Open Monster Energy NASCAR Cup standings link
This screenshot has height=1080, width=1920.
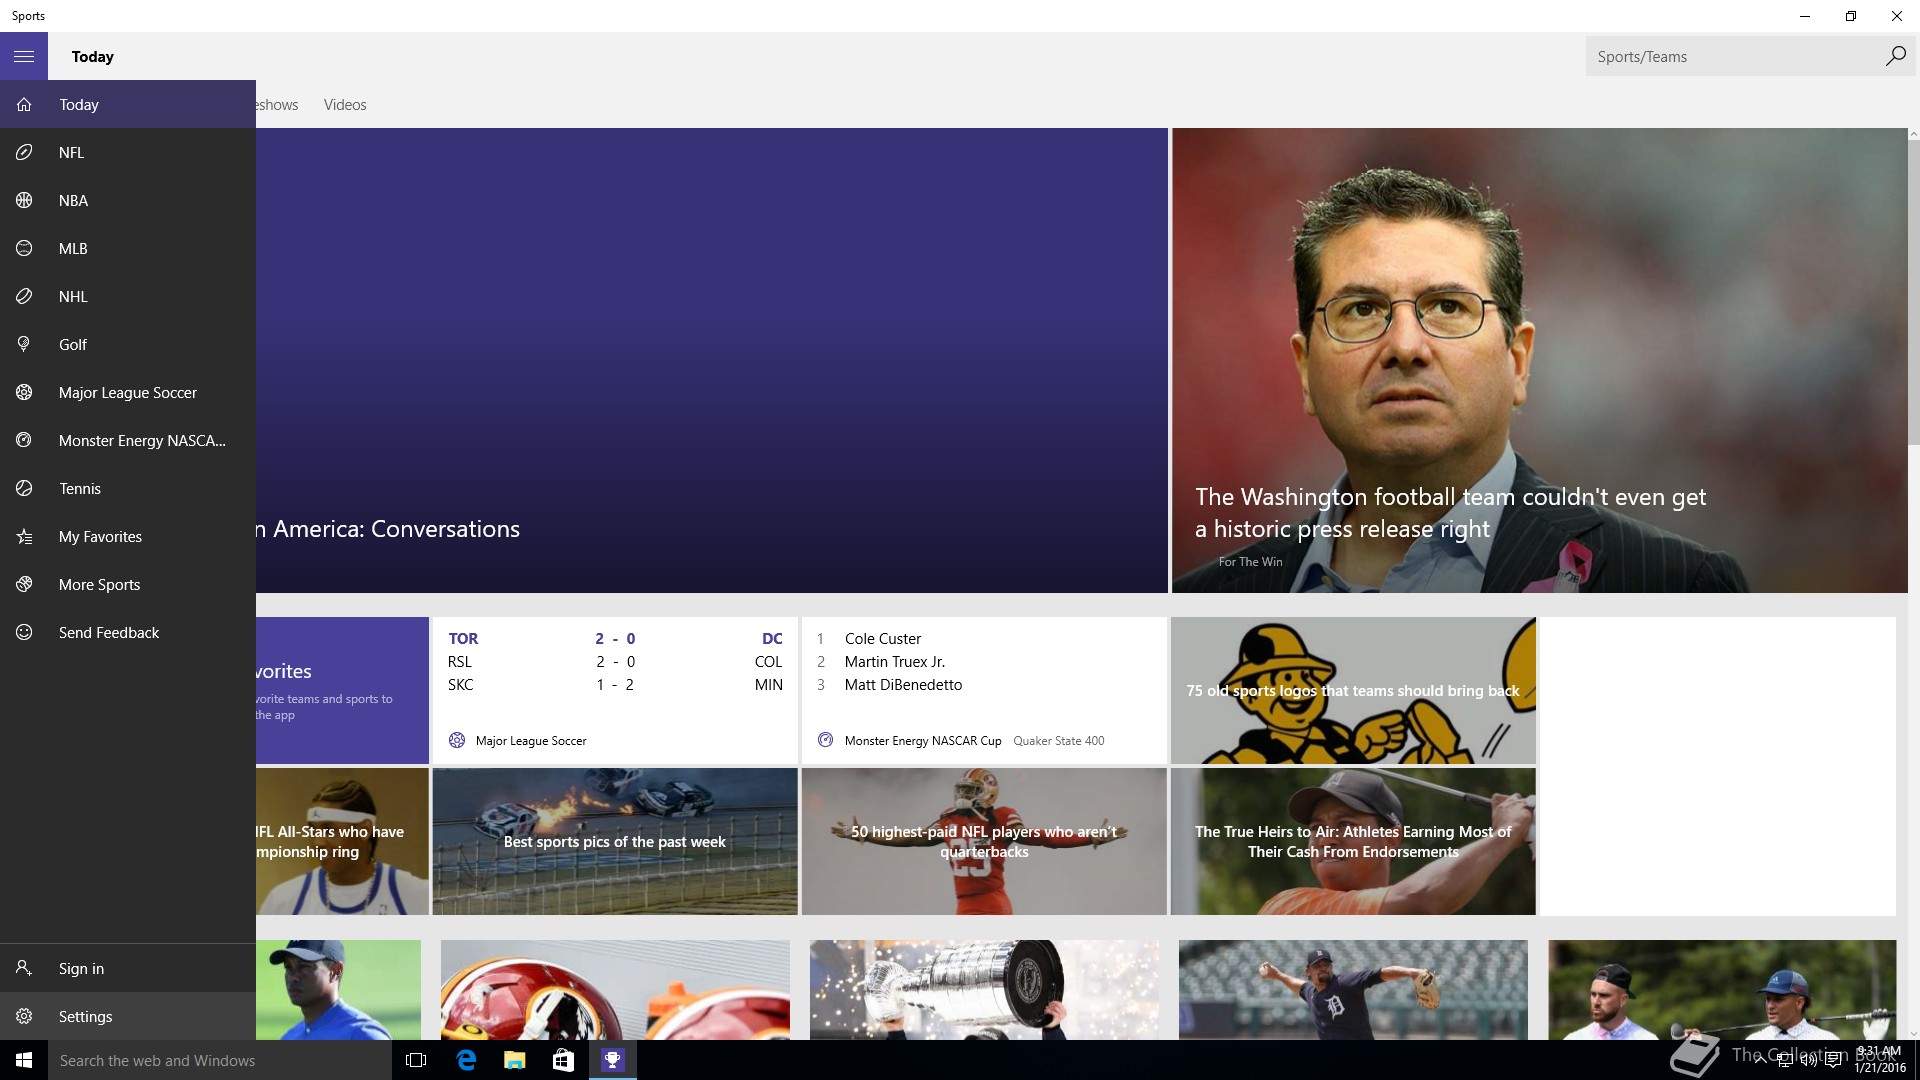923,740
